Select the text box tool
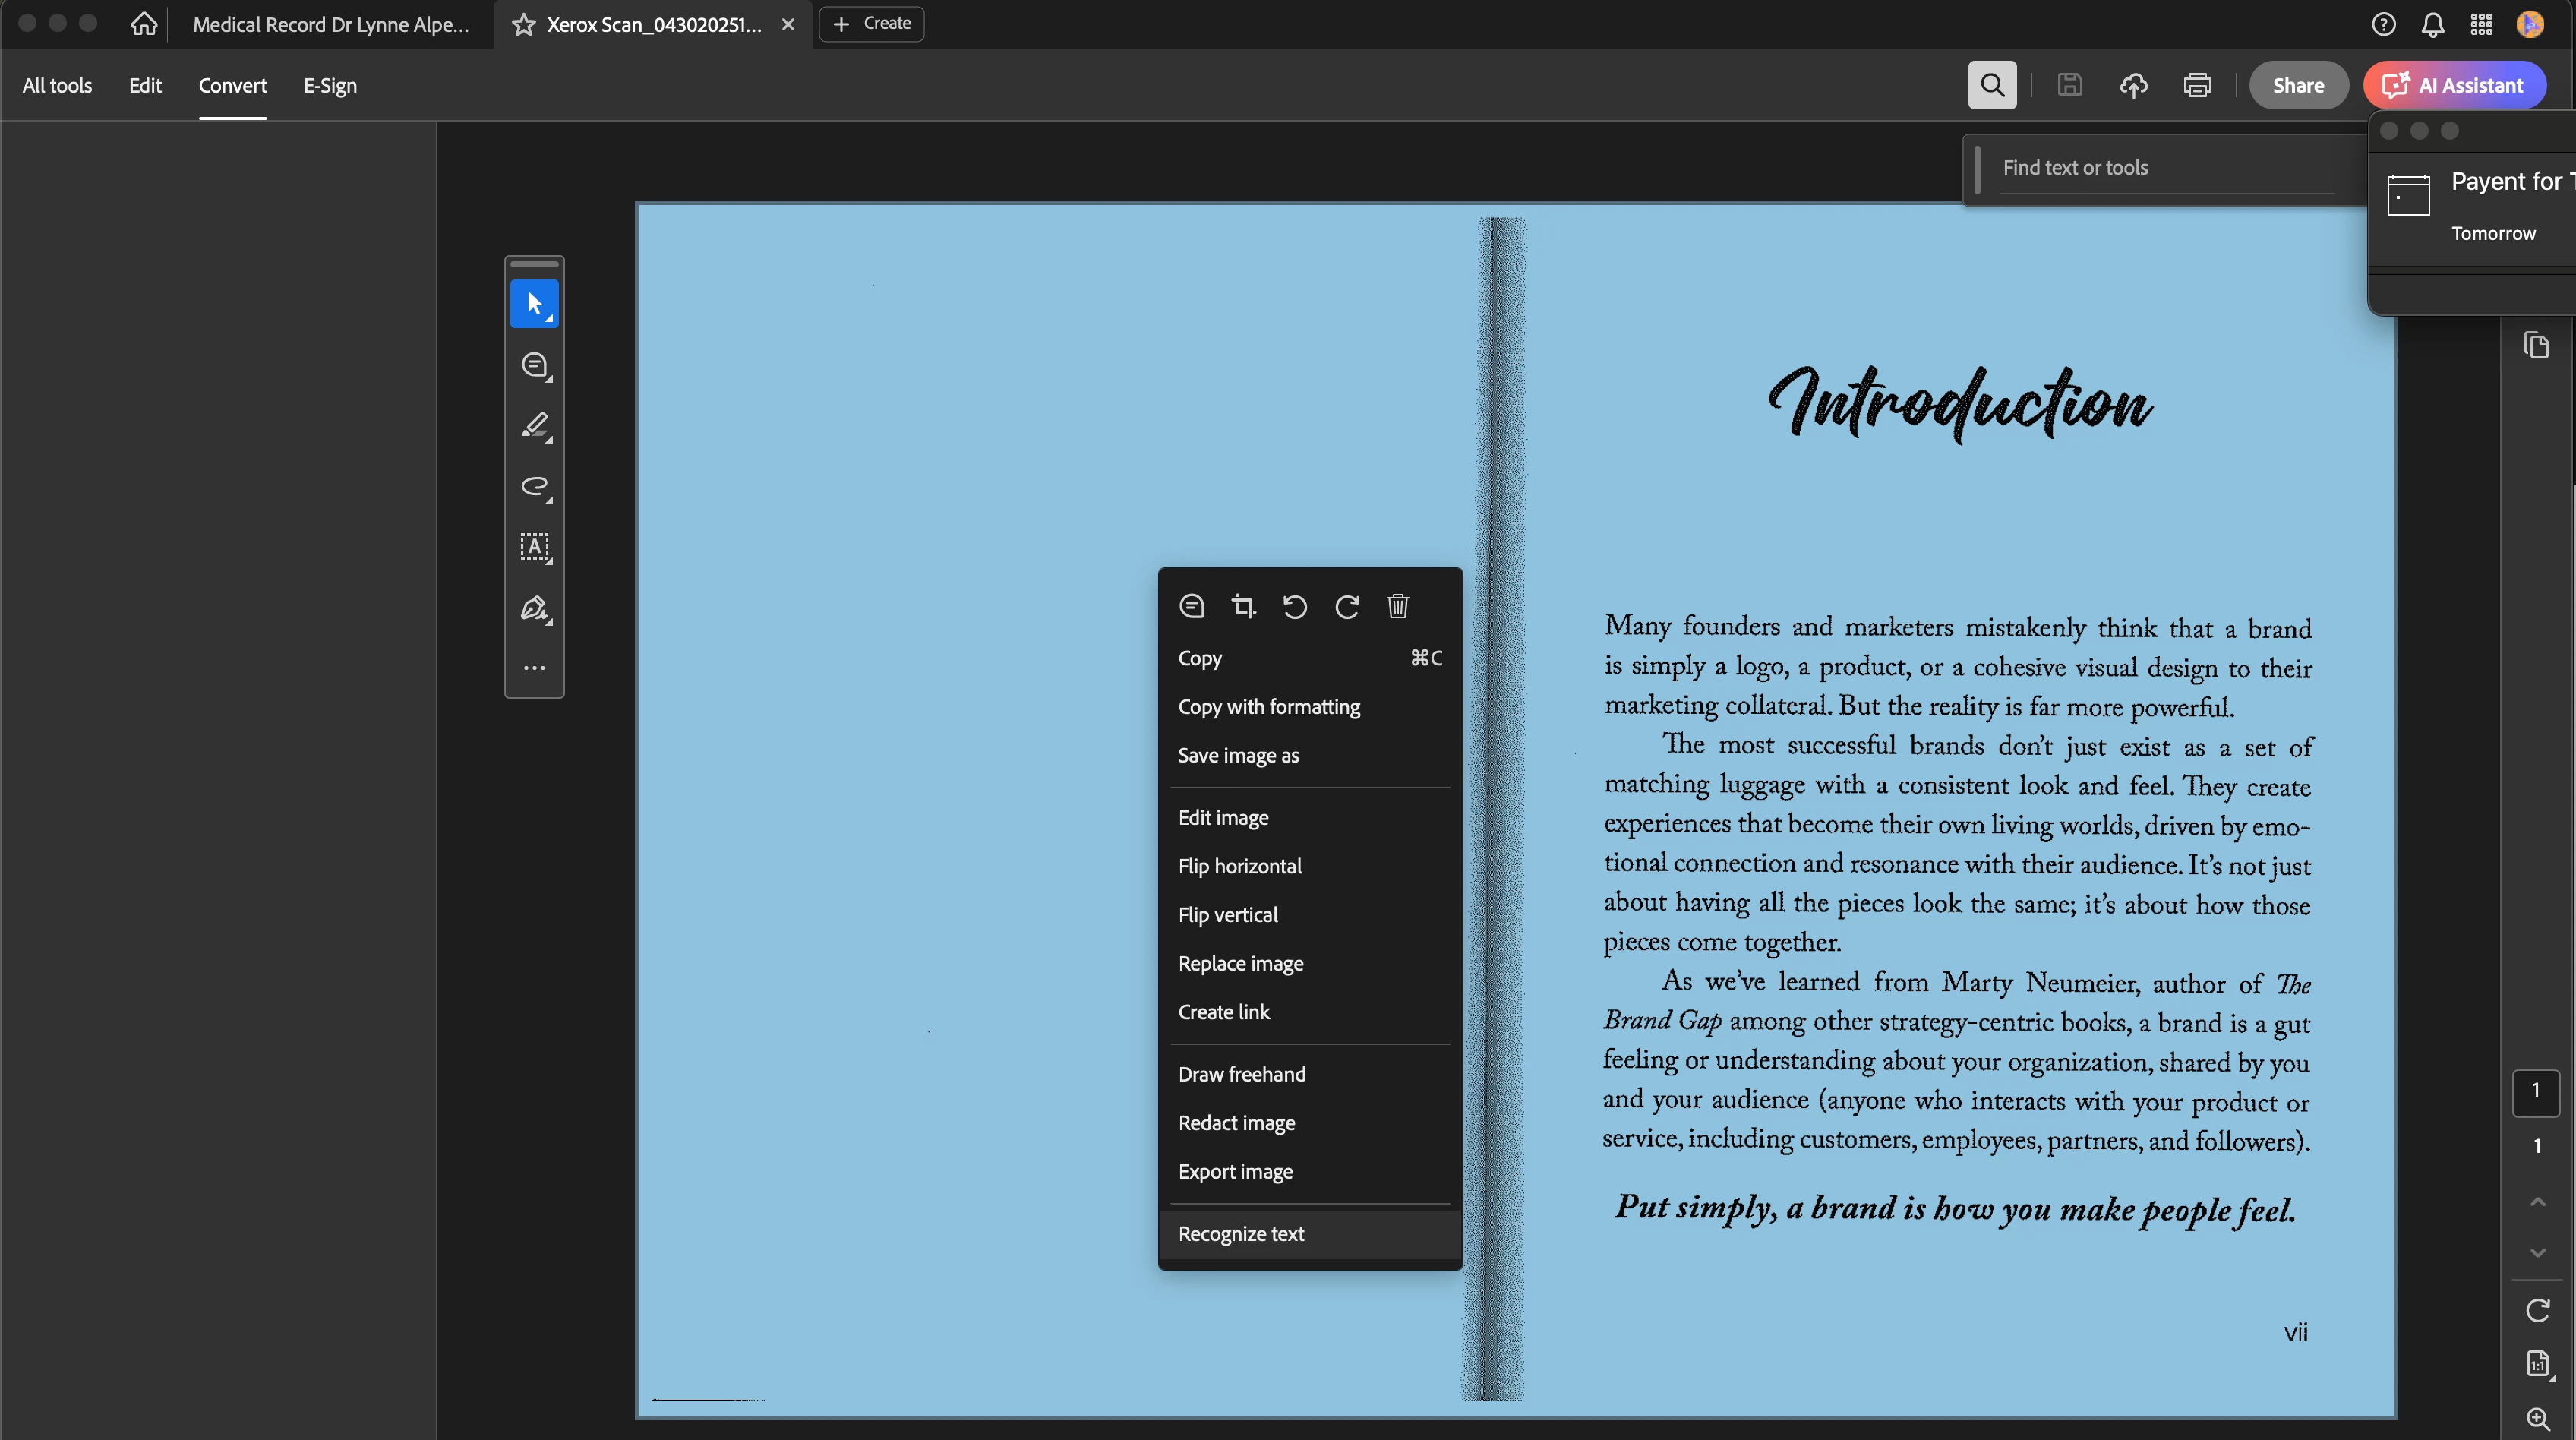 tap(534, 547)
